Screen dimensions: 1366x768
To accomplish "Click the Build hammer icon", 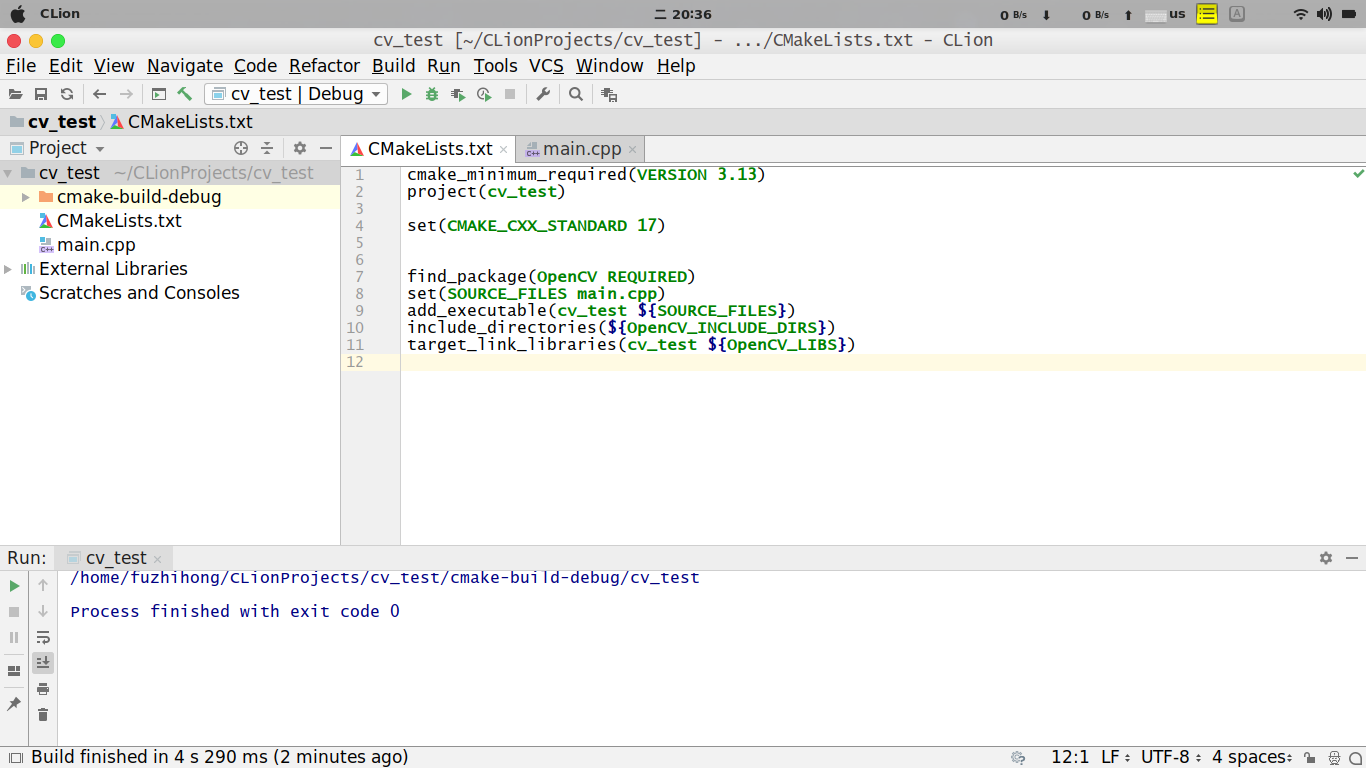I will (185, 94).
